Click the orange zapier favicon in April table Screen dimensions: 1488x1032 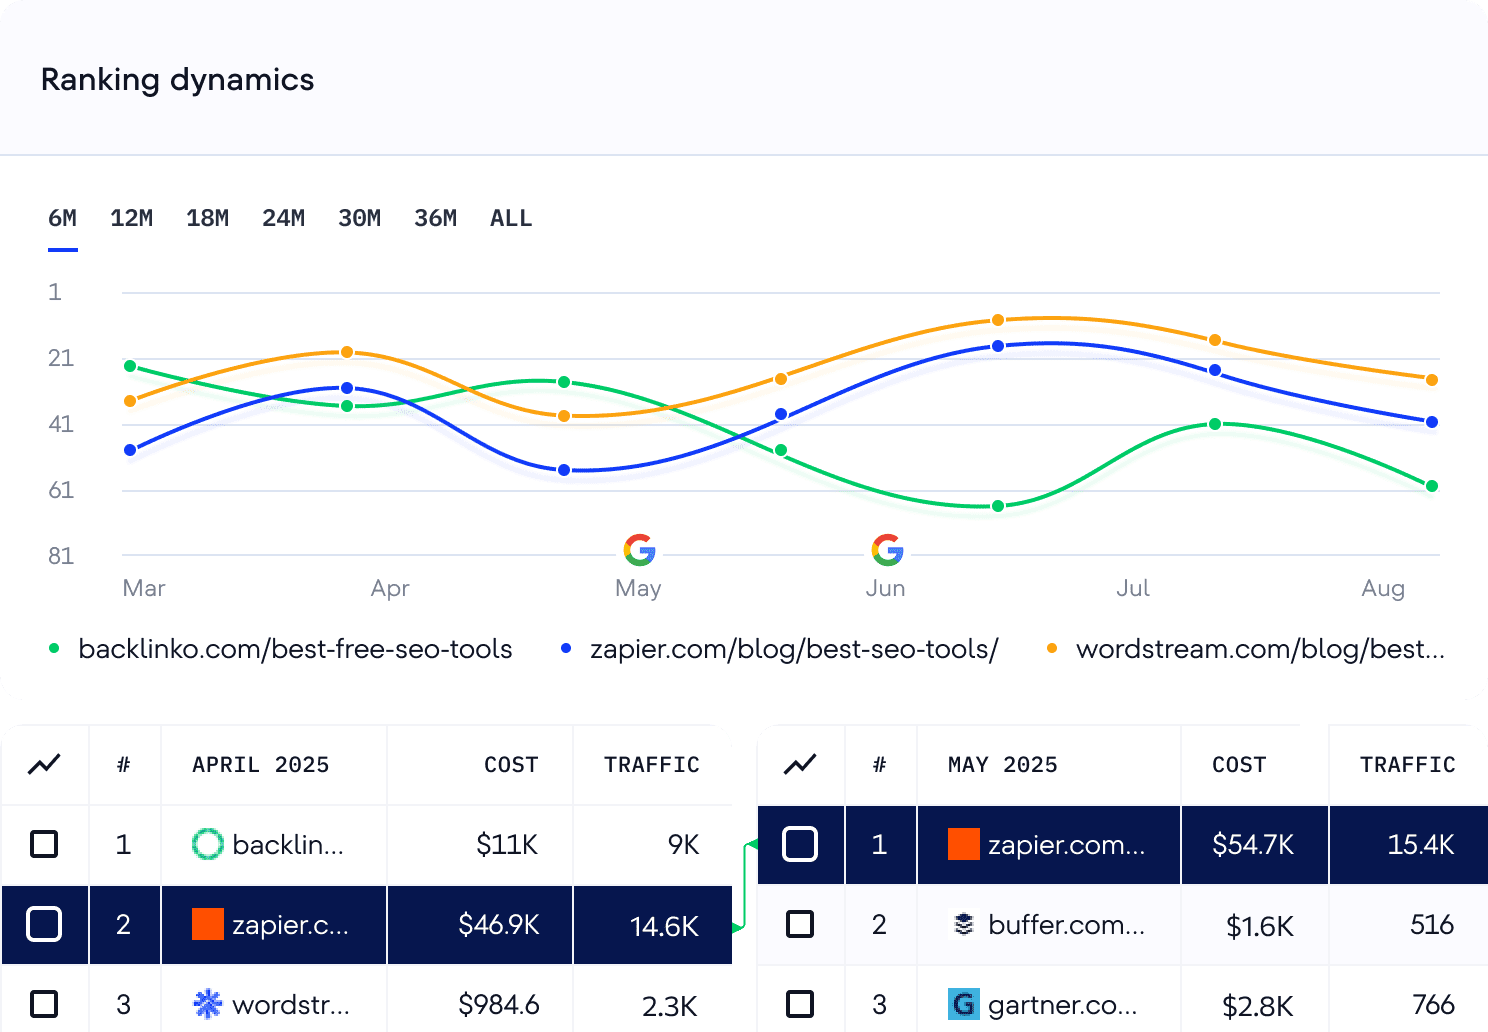[x=207, y=924]
